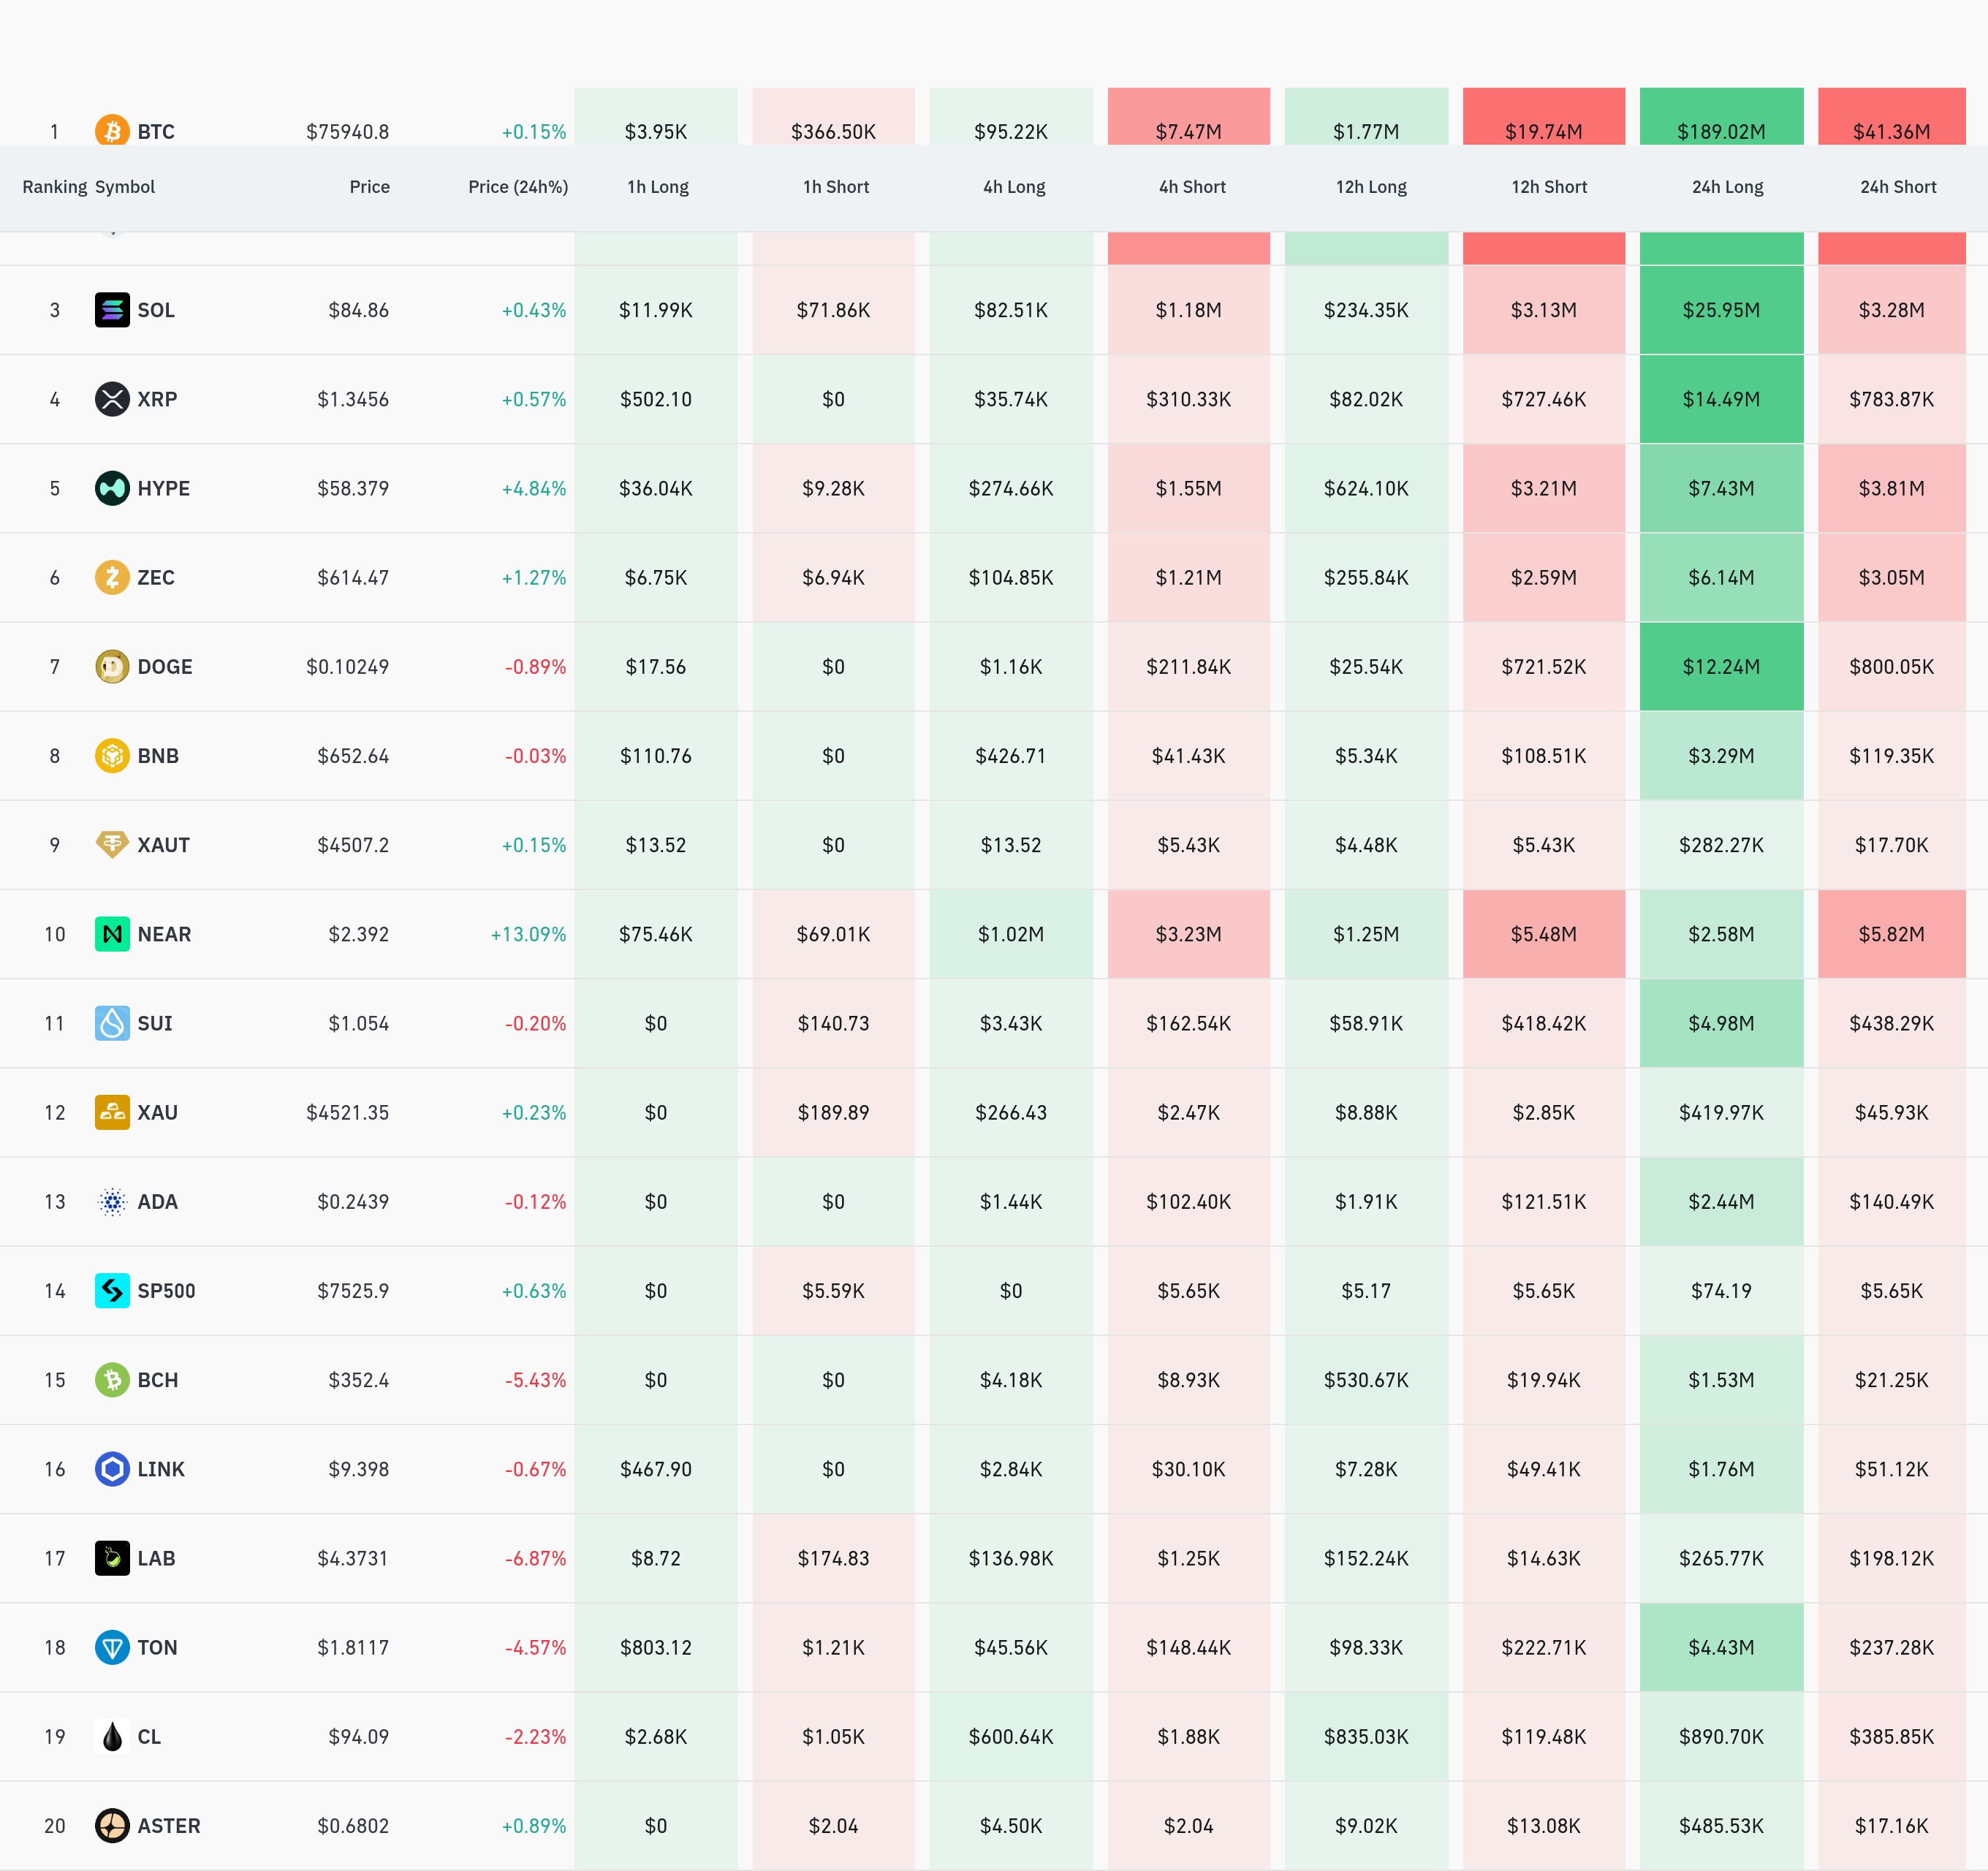The width and height of the screenshot is (1988, 1871).
Task: Sort by 24h Short column header
Action: tap(1898, 187)
